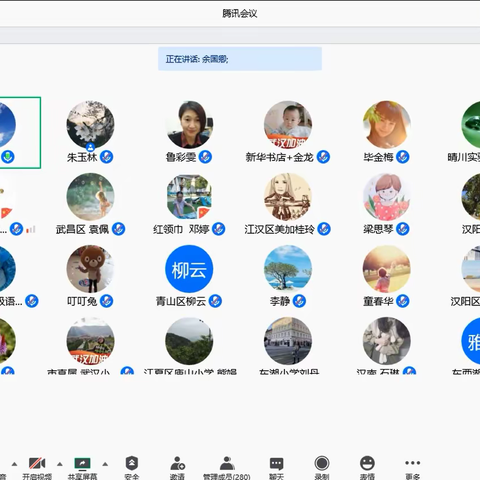Select 新华书店+金龙 baby avatar

coord(288,125)
